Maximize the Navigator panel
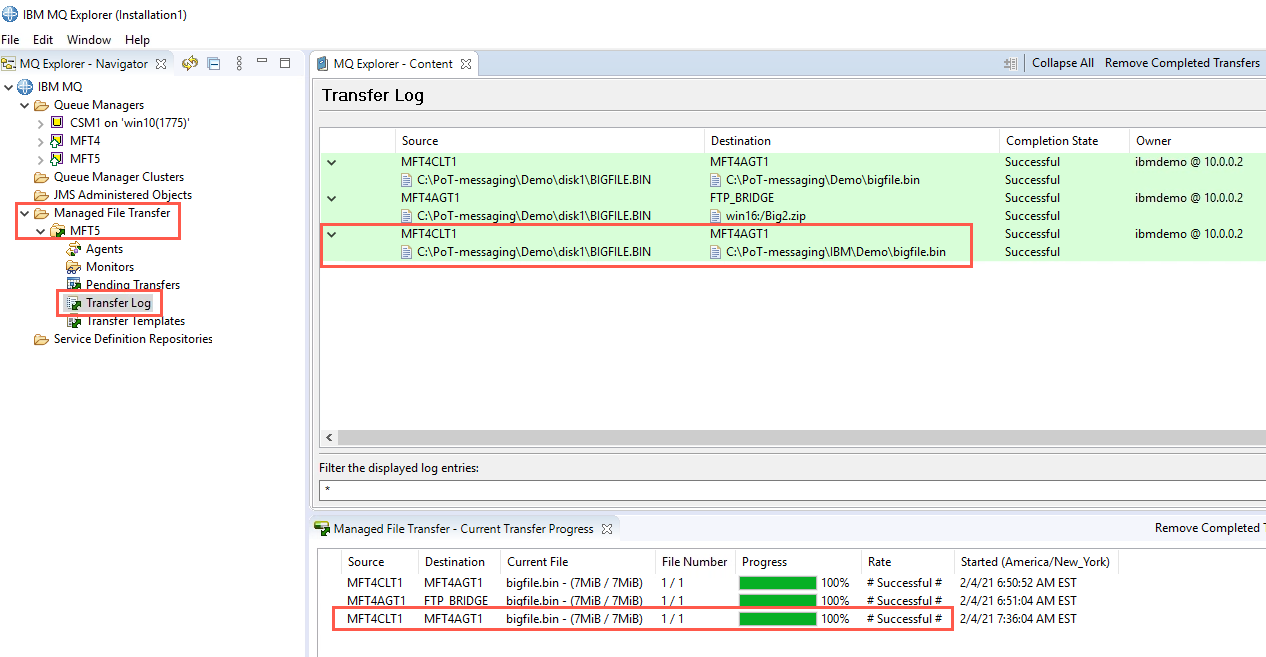This screenshot has width=1266, height=657. pos(285,62)
